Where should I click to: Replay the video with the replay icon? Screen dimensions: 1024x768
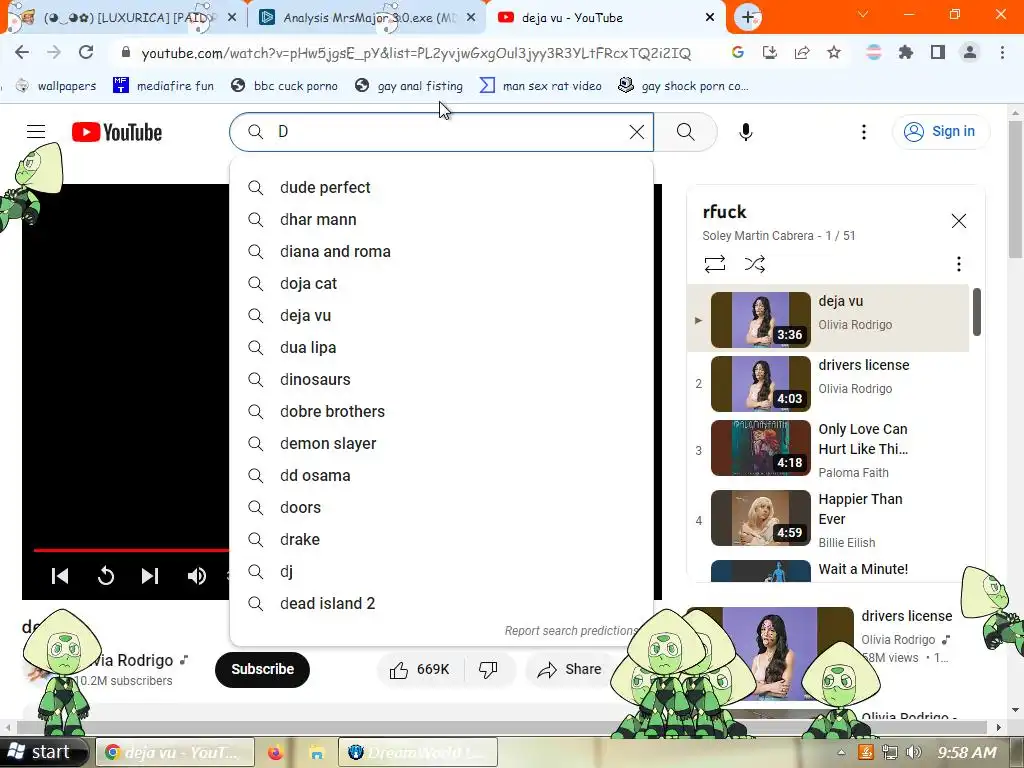coord(106,576)
